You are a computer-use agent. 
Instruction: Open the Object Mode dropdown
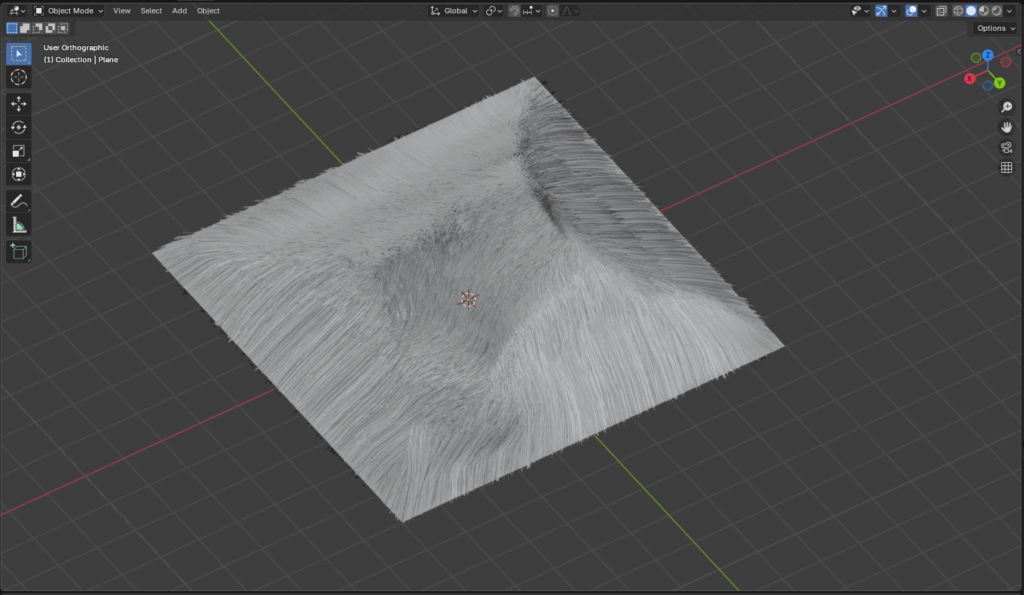[69, 10]
